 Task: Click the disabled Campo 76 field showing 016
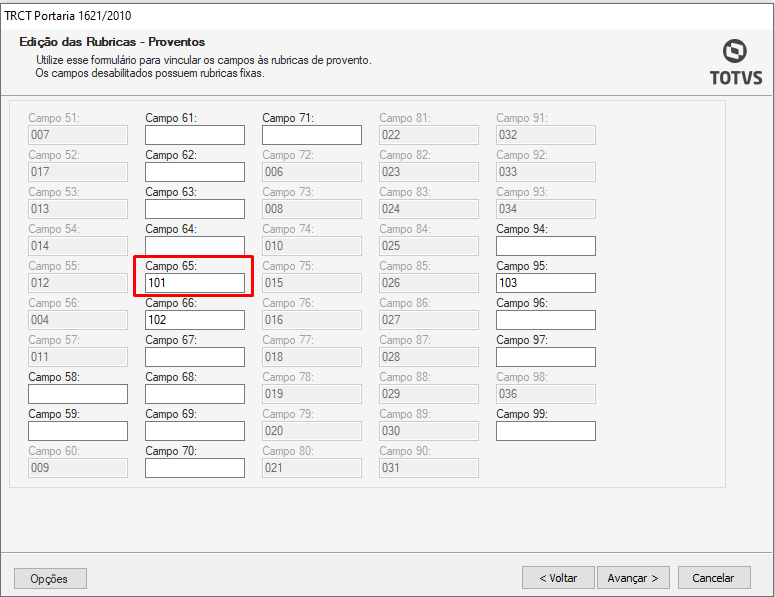(x=312, y=320)
